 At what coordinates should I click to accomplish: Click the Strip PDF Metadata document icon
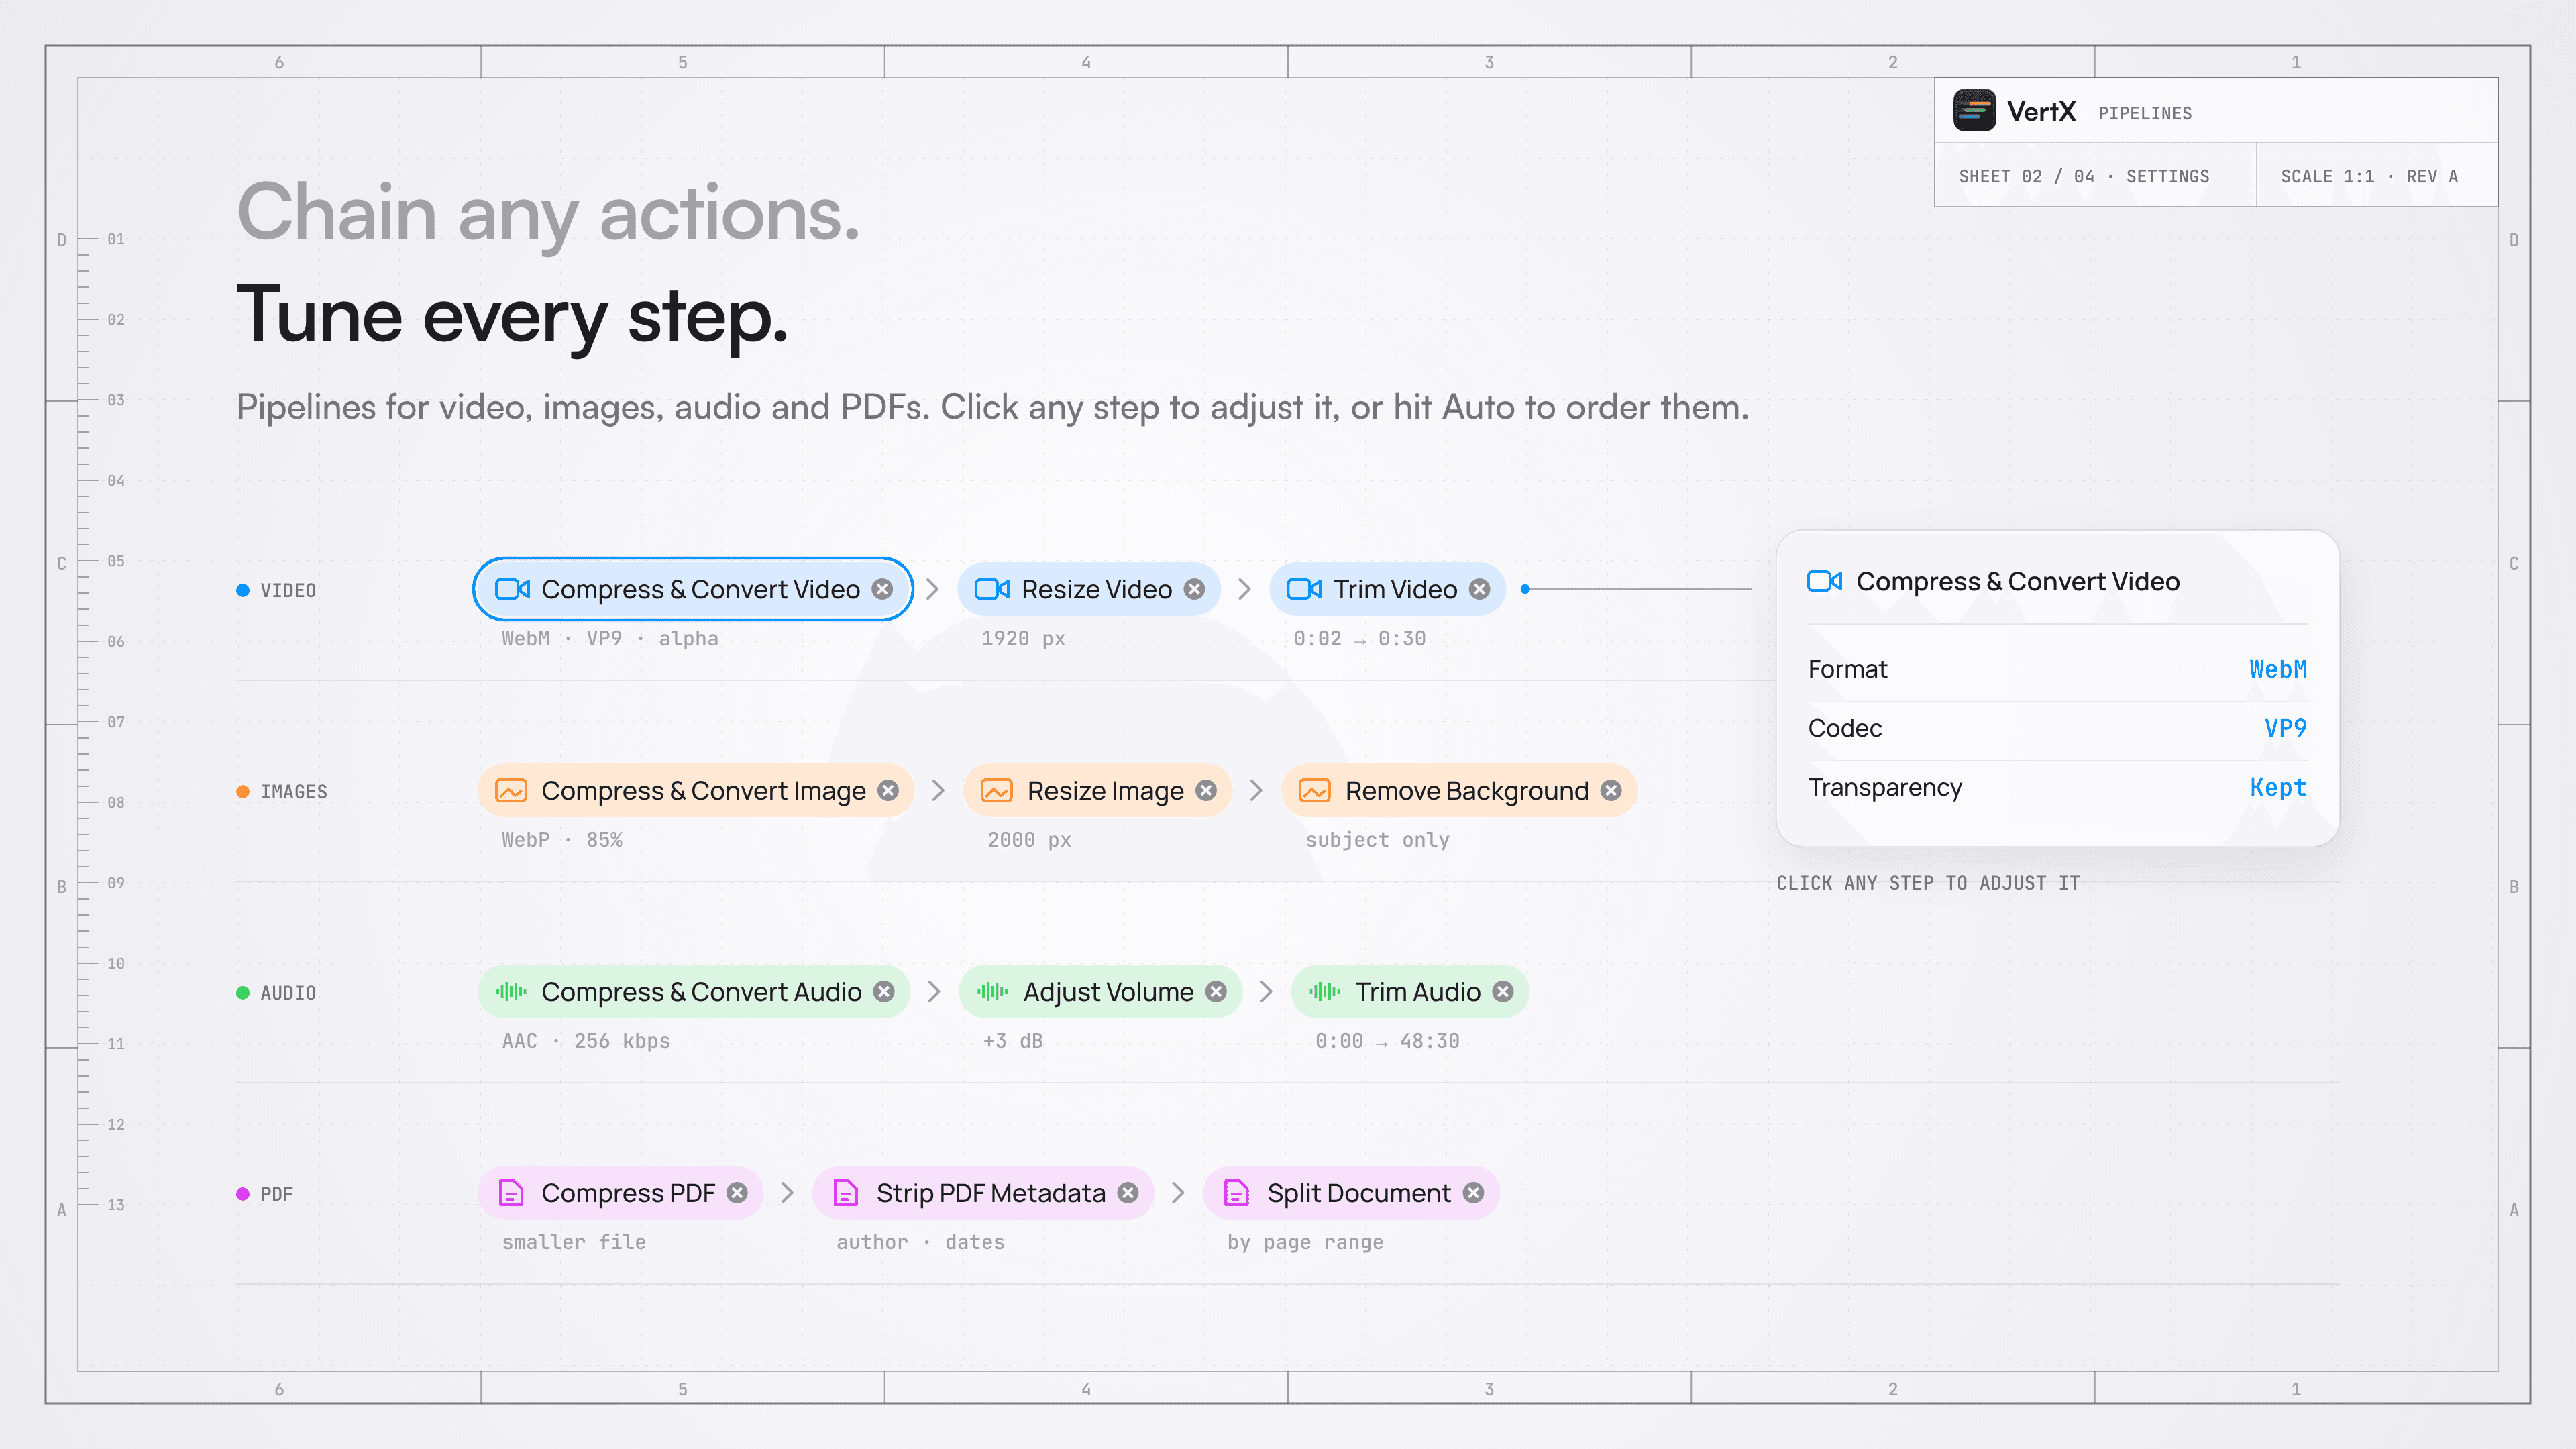[x=846, y=1193]
